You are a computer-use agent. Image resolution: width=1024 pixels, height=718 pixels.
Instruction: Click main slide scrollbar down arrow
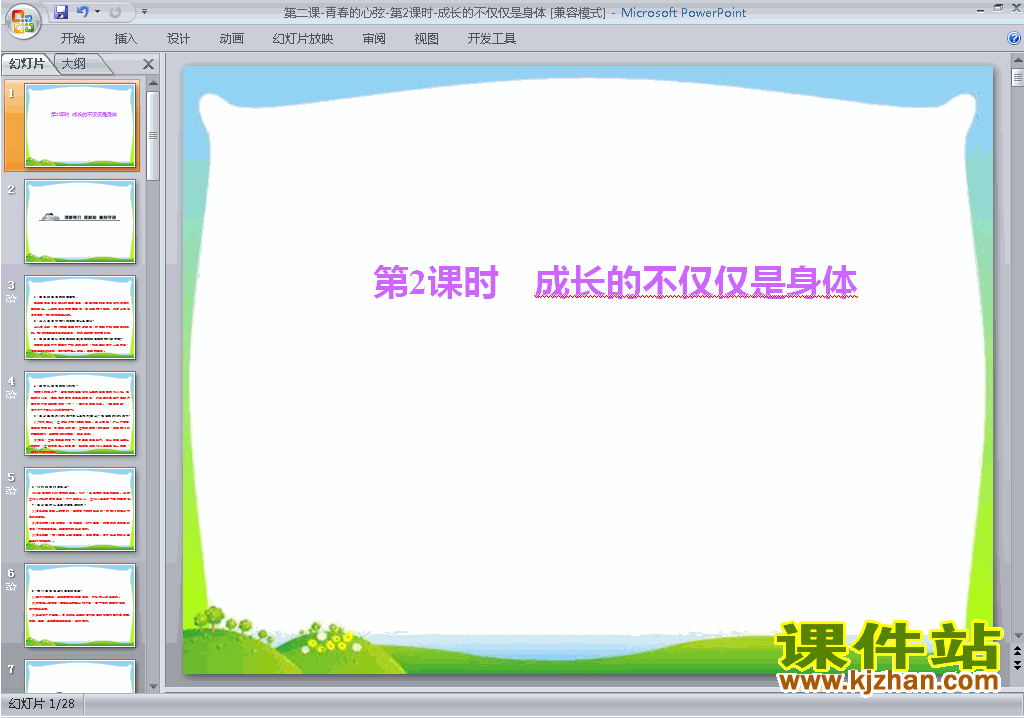click(x=1017, y=636)
